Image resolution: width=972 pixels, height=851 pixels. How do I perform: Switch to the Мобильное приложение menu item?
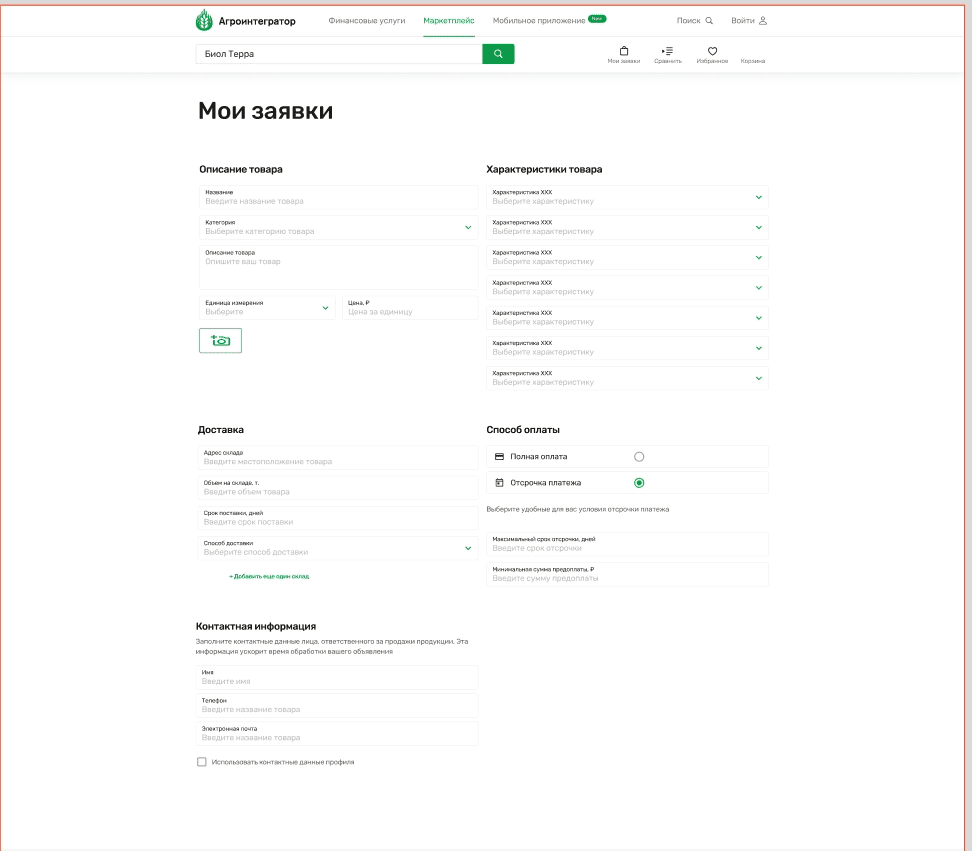click(538, 21)
